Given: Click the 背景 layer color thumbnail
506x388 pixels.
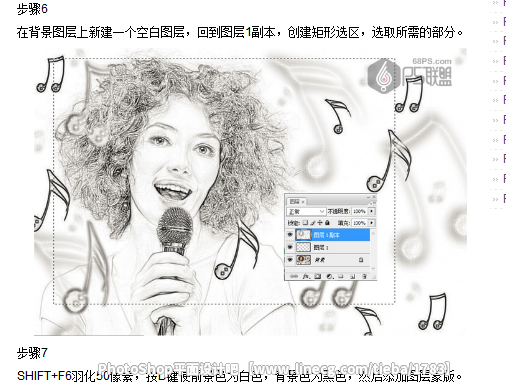Looking at the screenshot, I should [x=303, y=260].
